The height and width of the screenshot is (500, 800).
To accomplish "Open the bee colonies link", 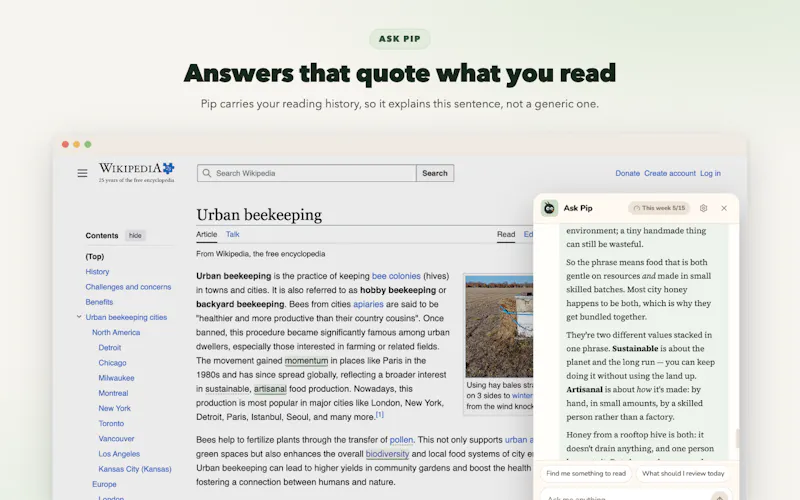I will click(396, 276).
